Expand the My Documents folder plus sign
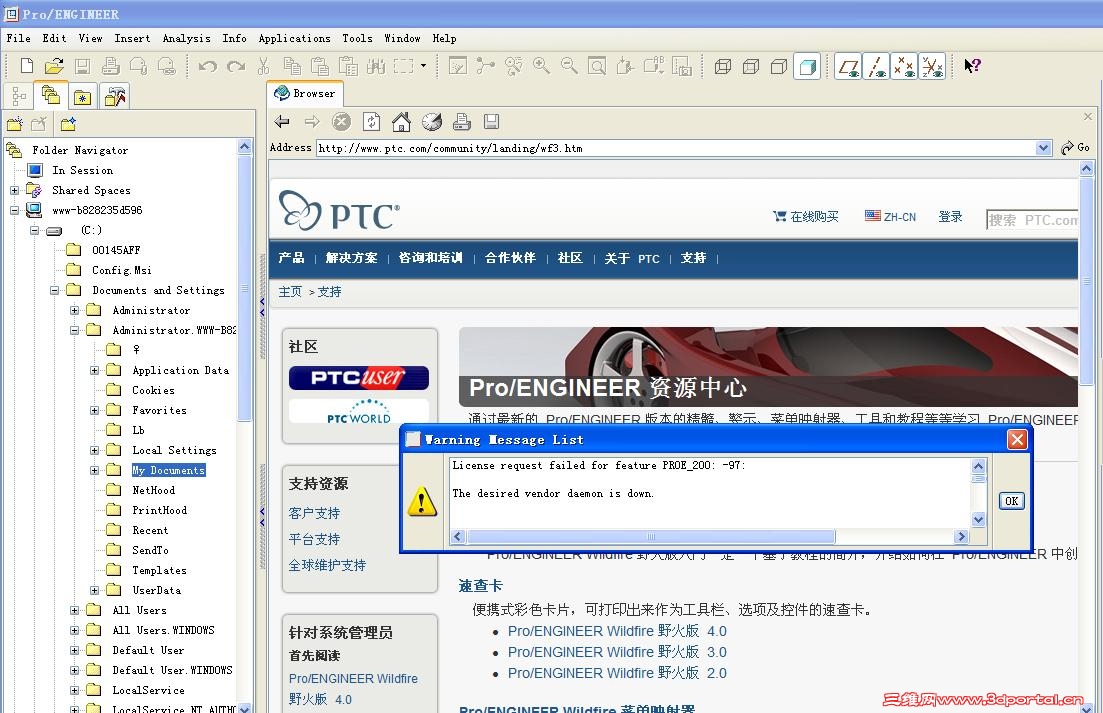This screenshot has height=713, width=1103. (x=94, y=470)
